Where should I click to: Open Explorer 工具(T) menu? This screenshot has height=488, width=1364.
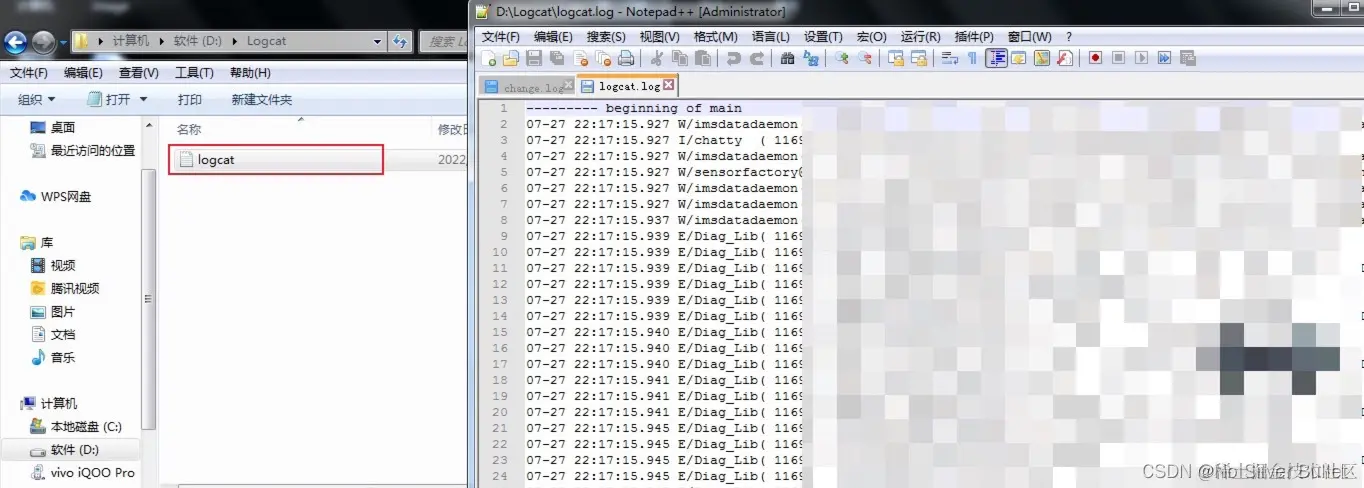pos(194,73)
